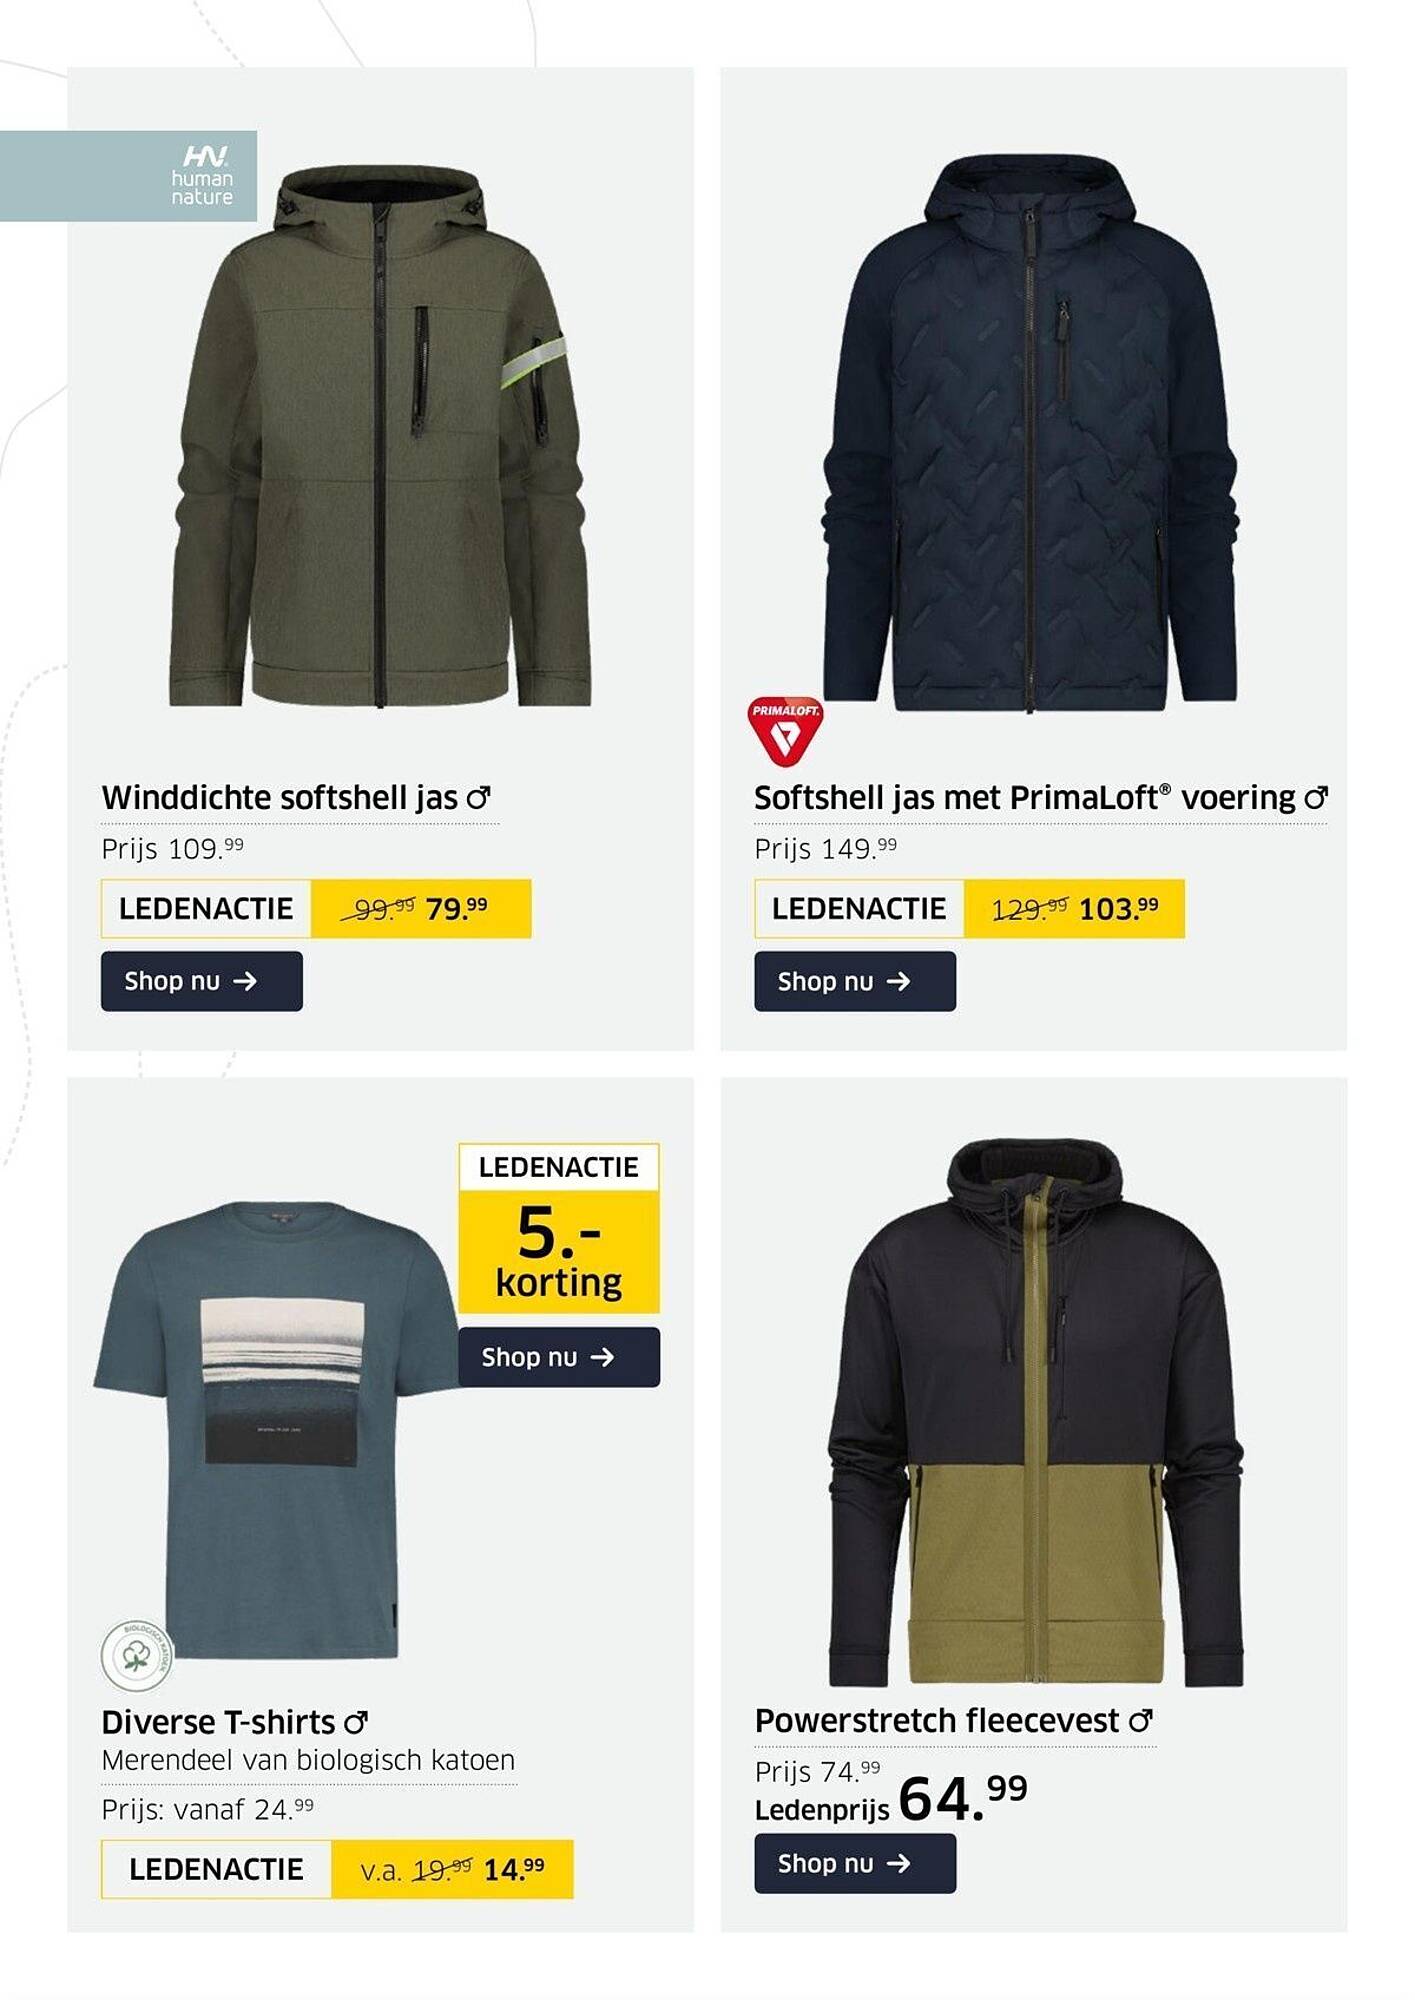Screen dimensions: 1415x2000
Task: Open the green softshell jacket image
Action: (379, 437)
